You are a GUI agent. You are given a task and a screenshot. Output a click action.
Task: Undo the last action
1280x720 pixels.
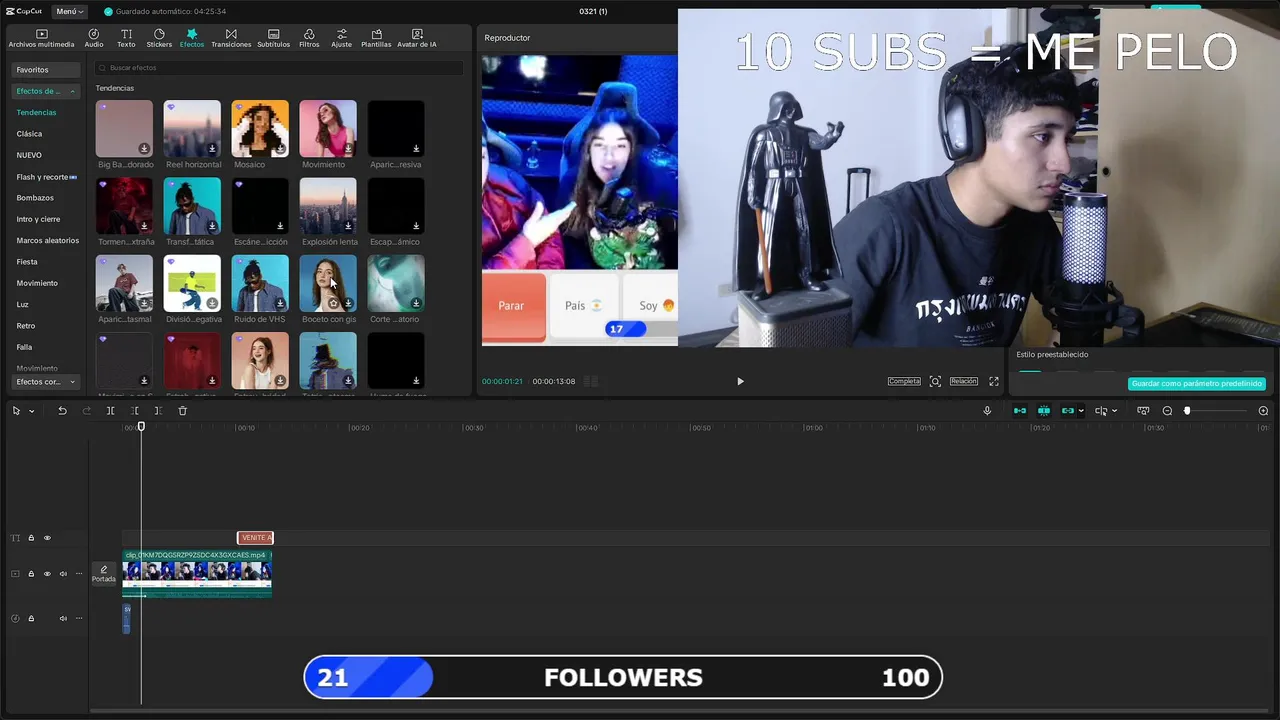62,411
